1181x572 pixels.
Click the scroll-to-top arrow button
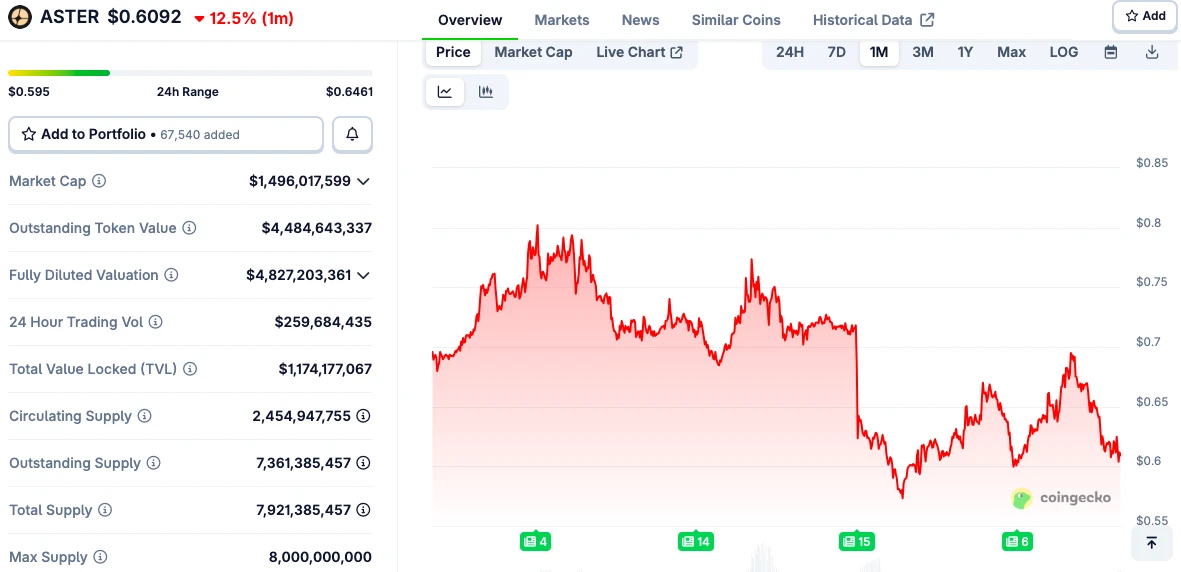[x=1151, y=543]
